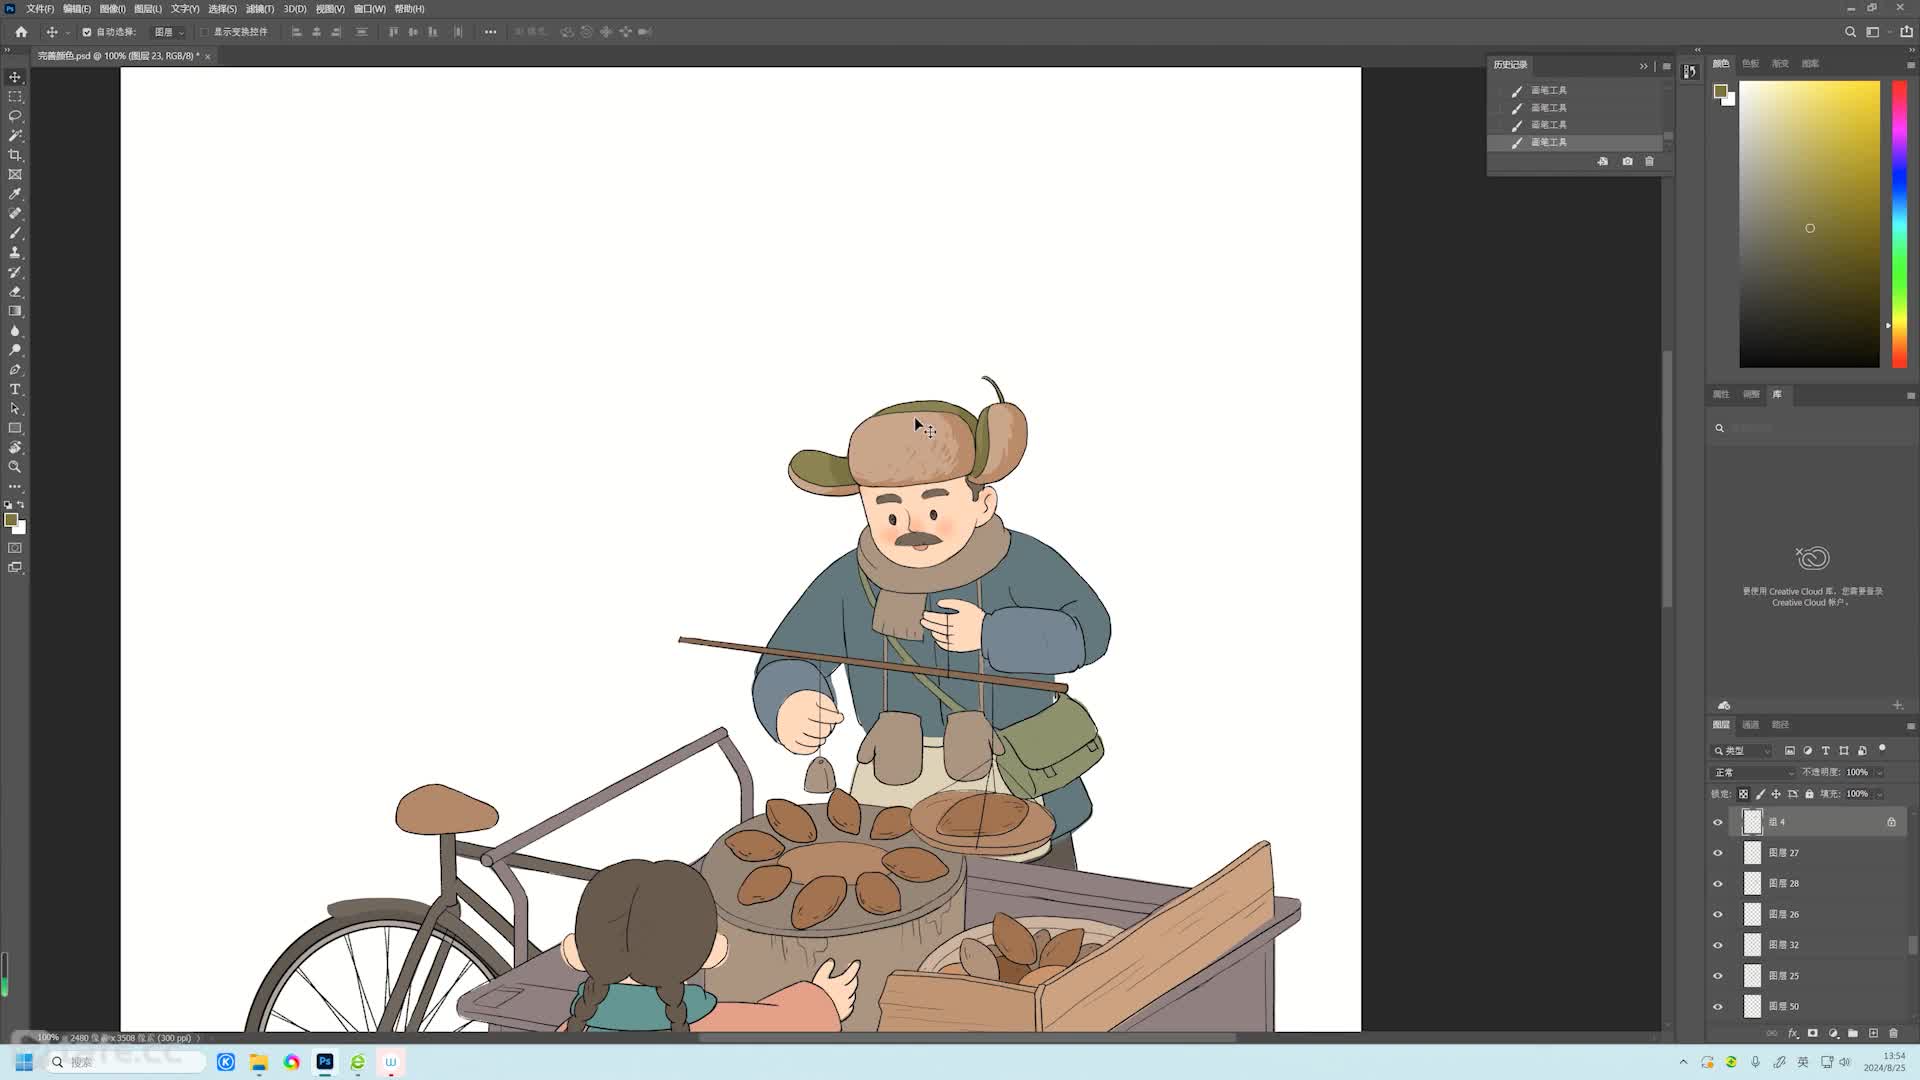Select the Crop tool

(15, 155)
